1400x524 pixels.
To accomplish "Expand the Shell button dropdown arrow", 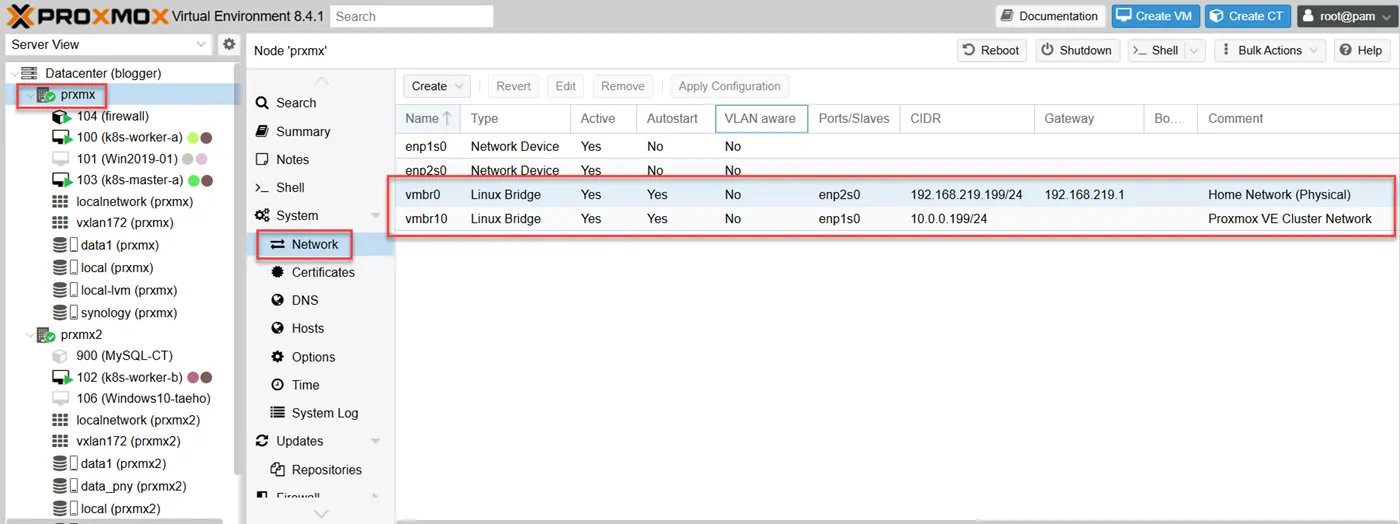I will pos(1193,50).
